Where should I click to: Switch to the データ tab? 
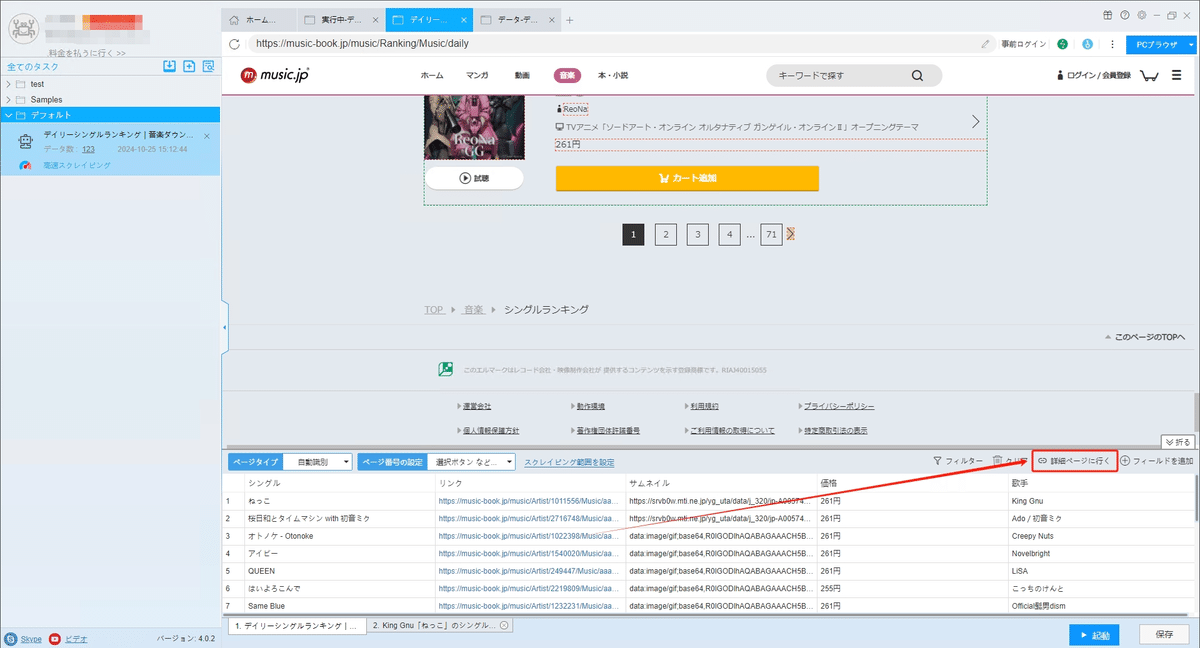click(516, 20)
